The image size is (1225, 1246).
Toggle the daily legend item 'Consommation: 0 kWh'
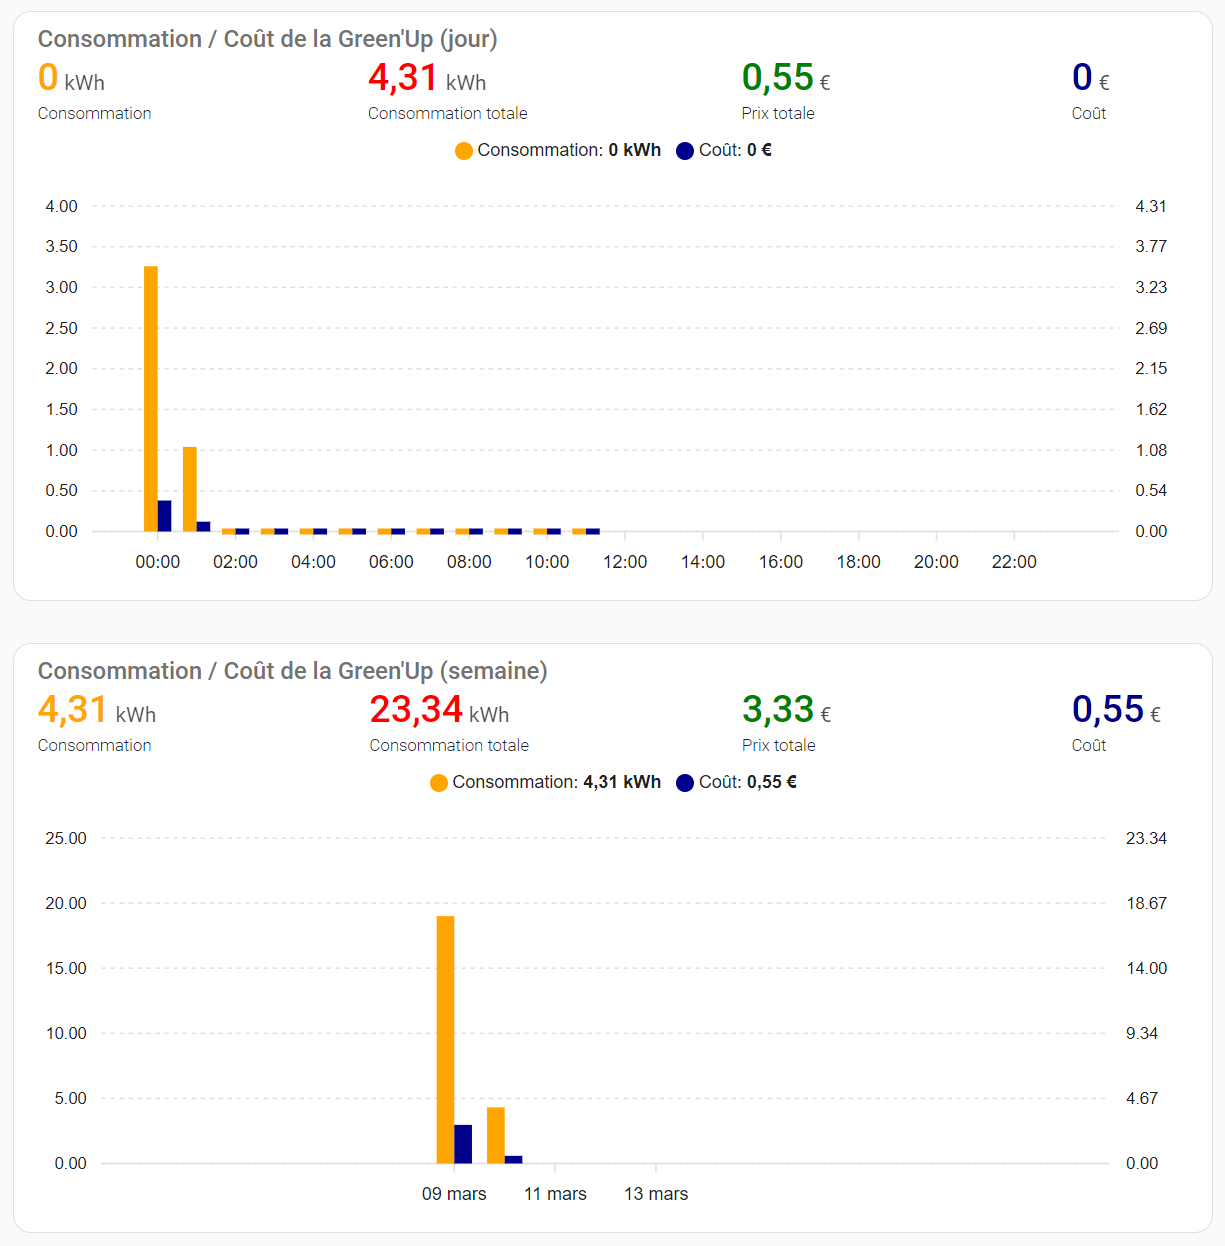pos(558,150)
